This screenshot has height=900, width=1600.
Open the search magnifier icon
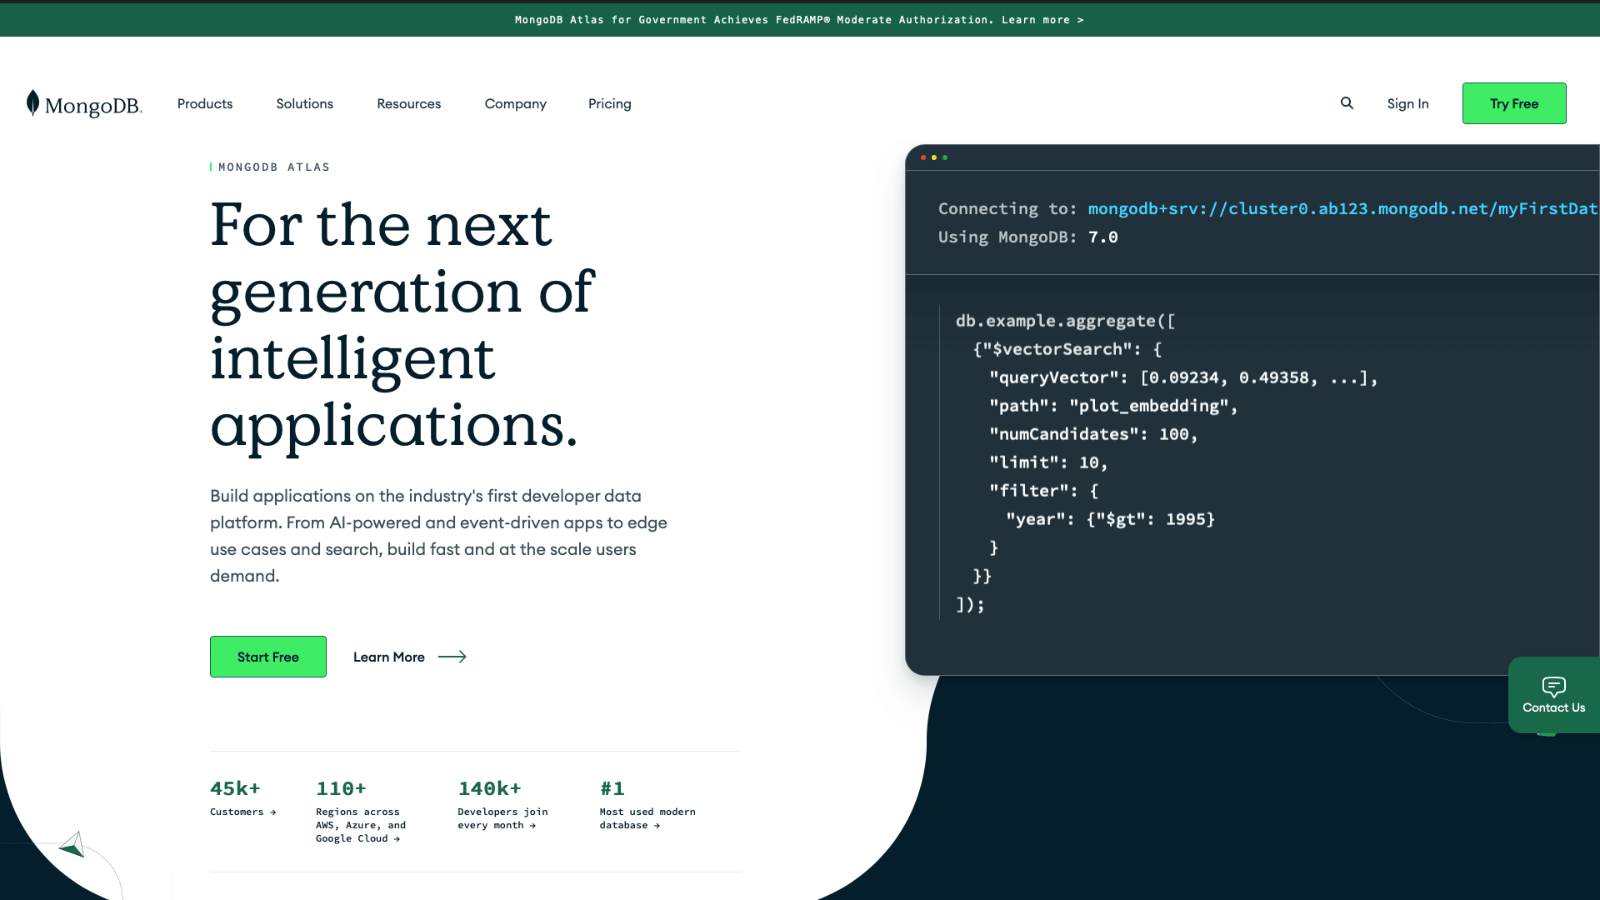(1347, 103)
